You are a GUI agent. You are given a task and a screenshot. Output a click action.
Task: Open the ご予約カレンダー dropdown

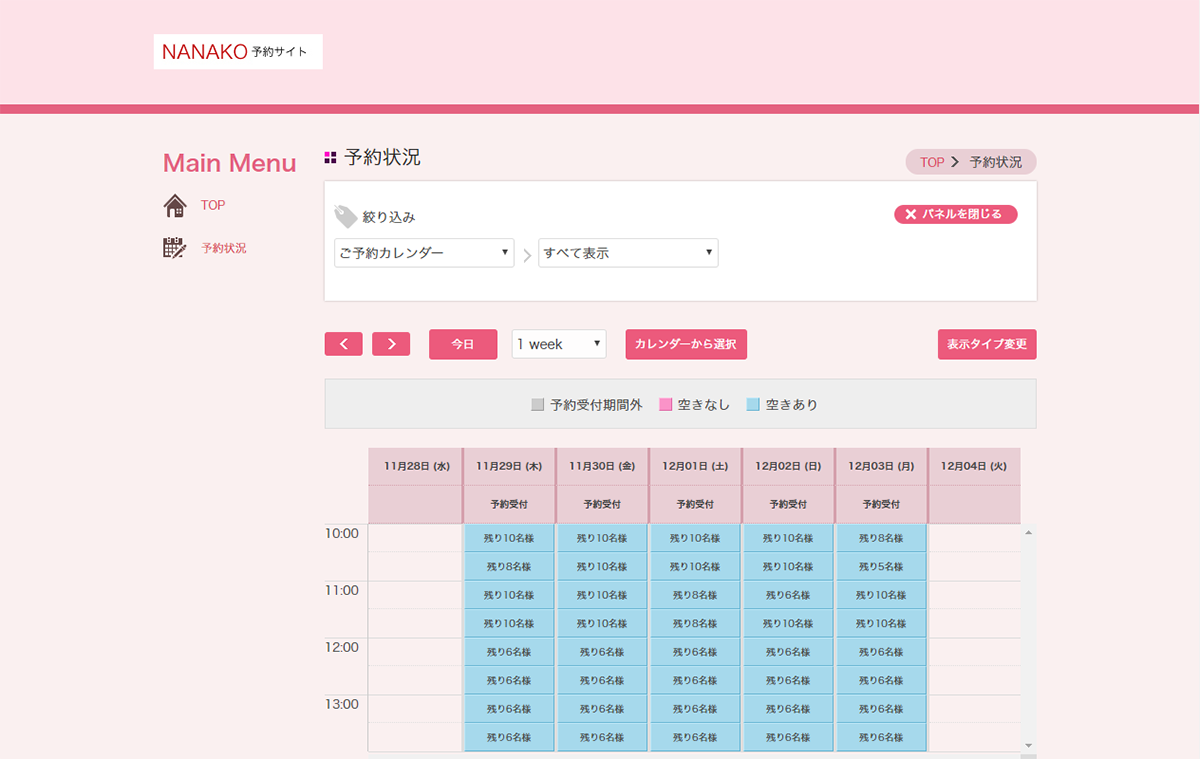(x=424, y=253)
